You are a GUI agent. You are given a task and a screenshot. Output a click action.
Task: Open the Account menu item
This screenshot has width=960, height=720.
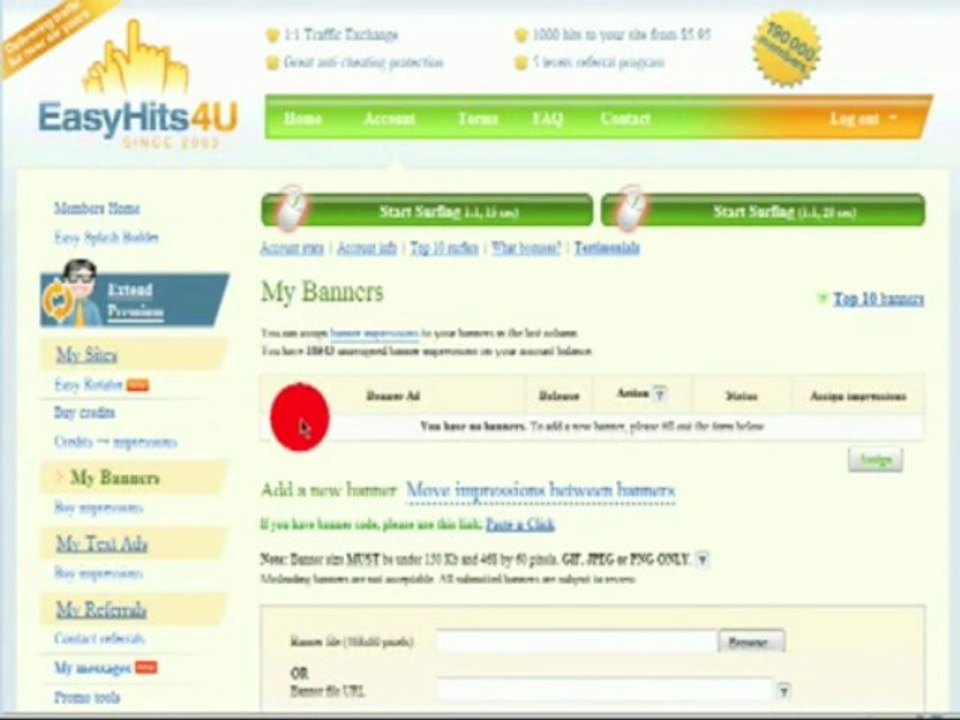389,119
